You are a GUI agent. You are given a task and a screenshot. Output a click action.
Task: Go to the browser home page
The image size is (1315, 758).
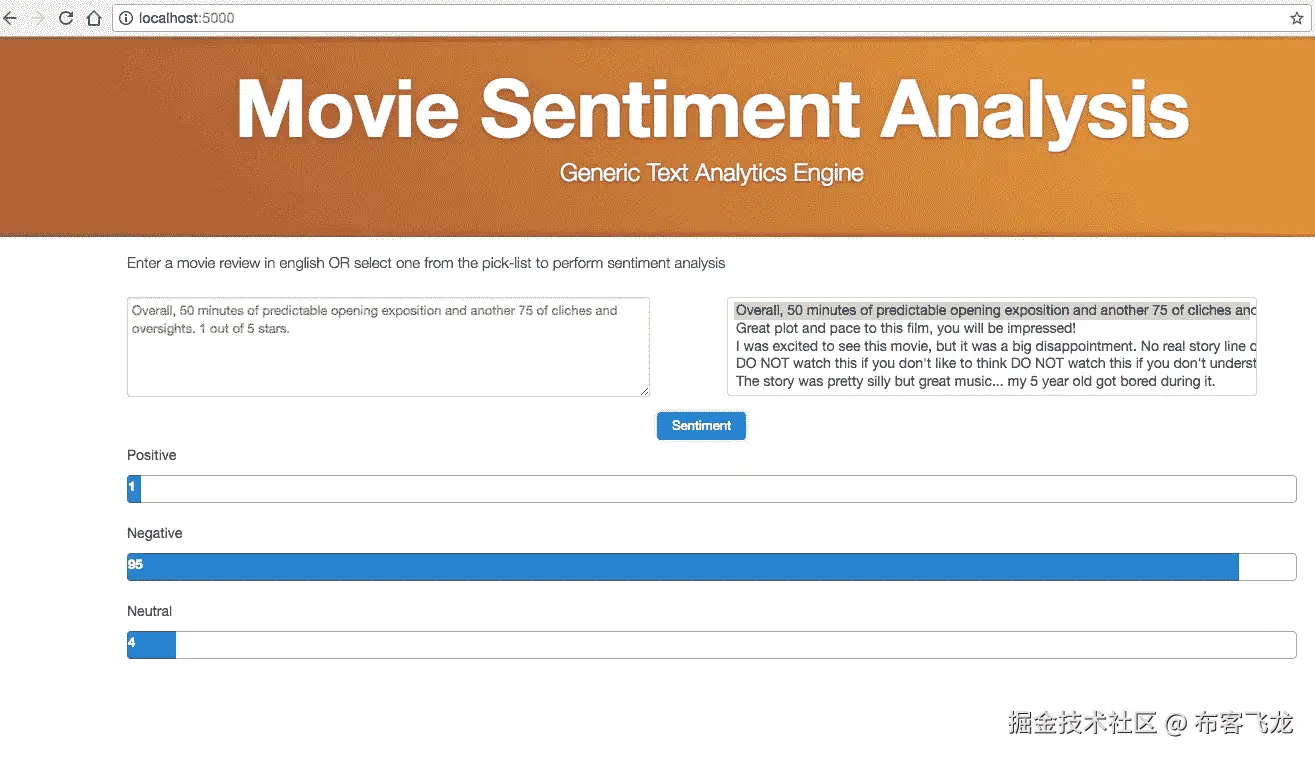(93, 18)
